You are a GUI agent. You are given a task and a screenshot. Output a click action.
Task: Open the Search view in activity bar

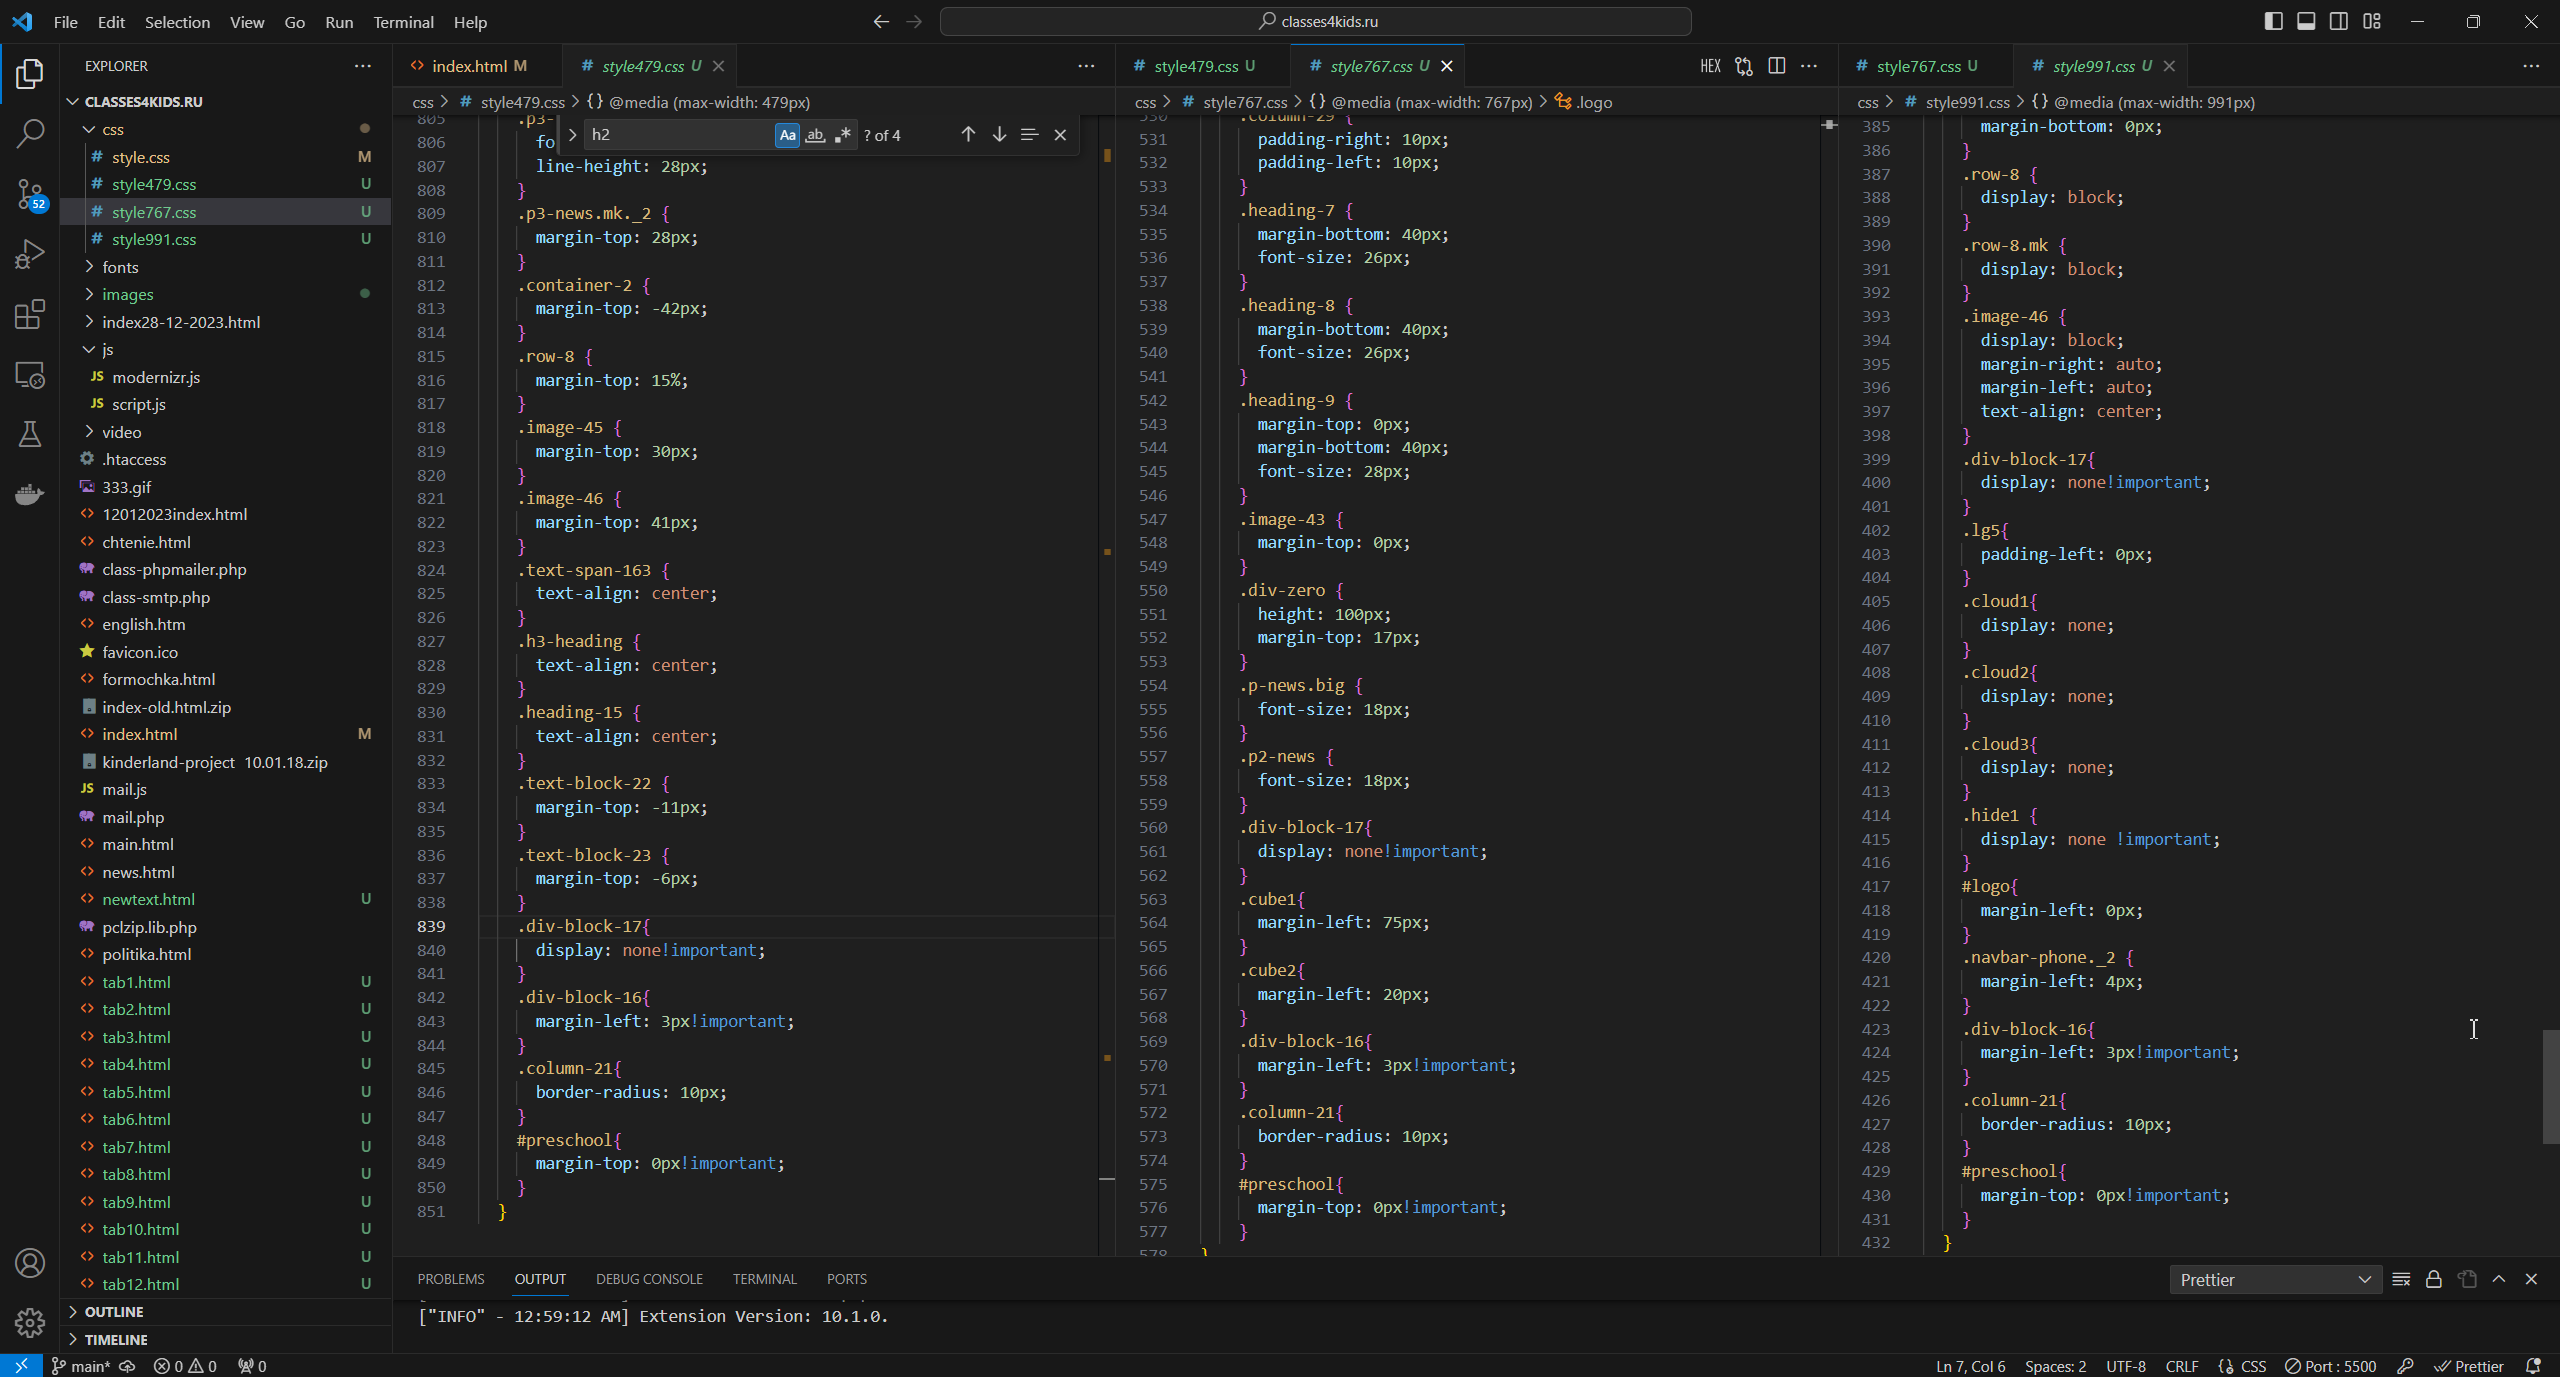30,132
